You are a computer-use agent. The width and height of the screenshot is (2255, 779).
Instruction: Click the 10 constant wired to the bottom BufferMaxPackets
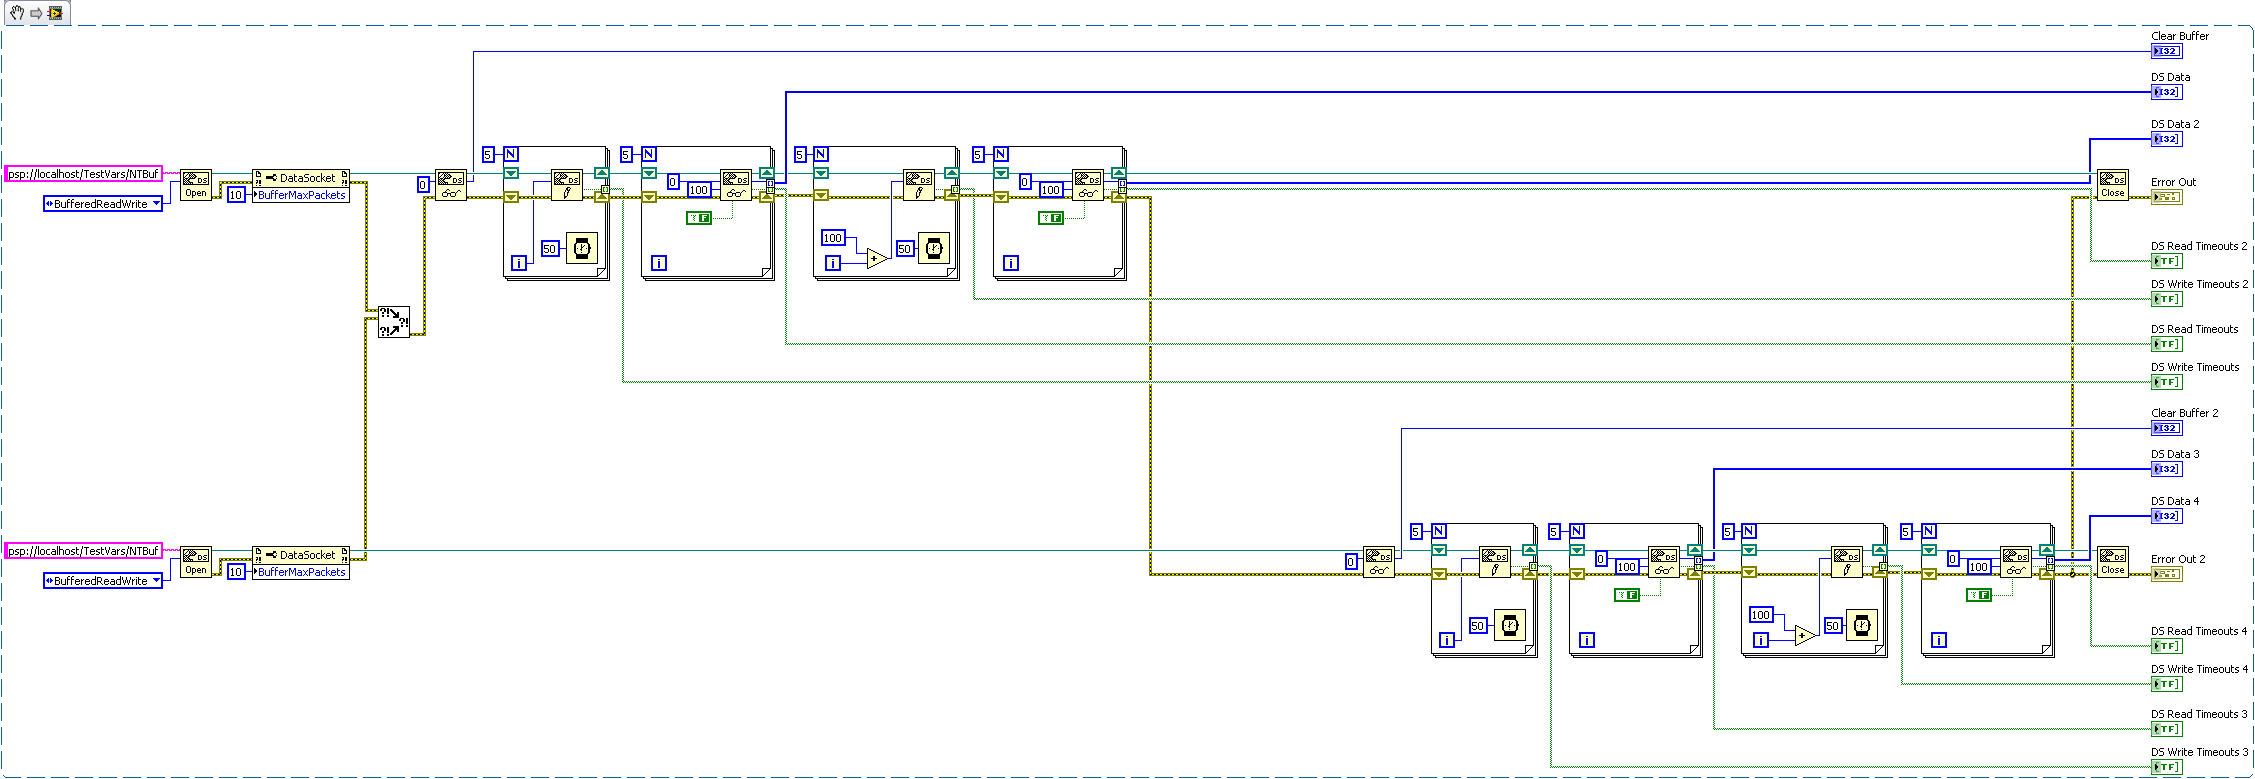pos(235,572)
